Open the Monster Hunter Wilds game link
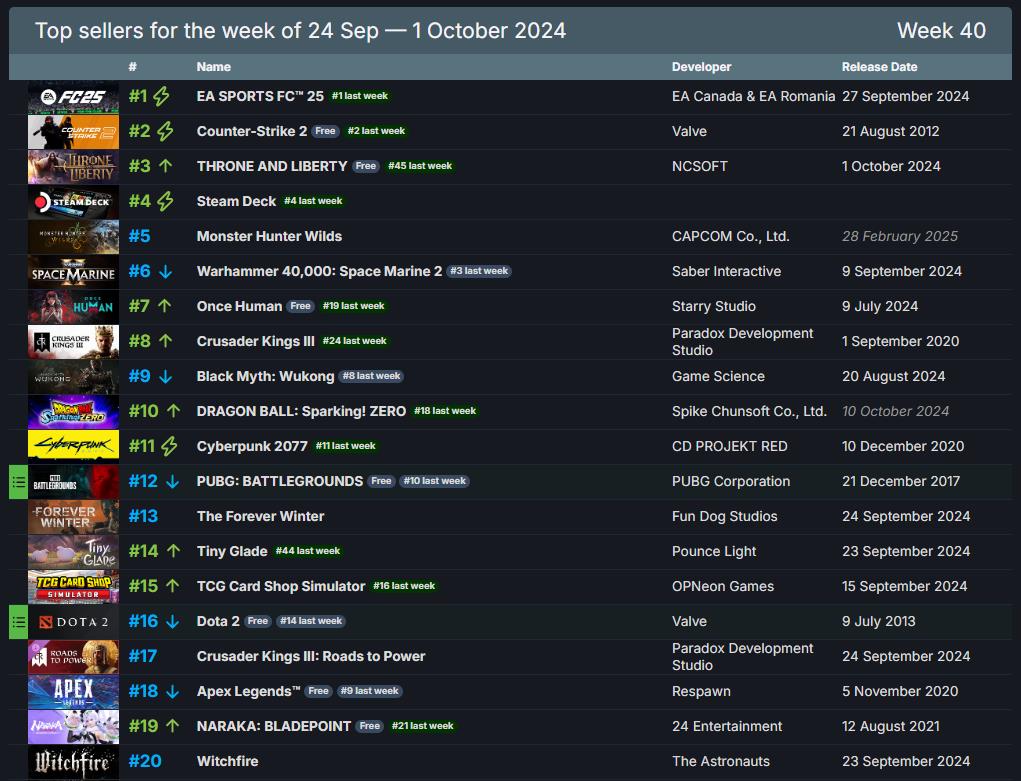This screenshot has width=1021, height=781. pyautogui.click(x=269, y=236)
